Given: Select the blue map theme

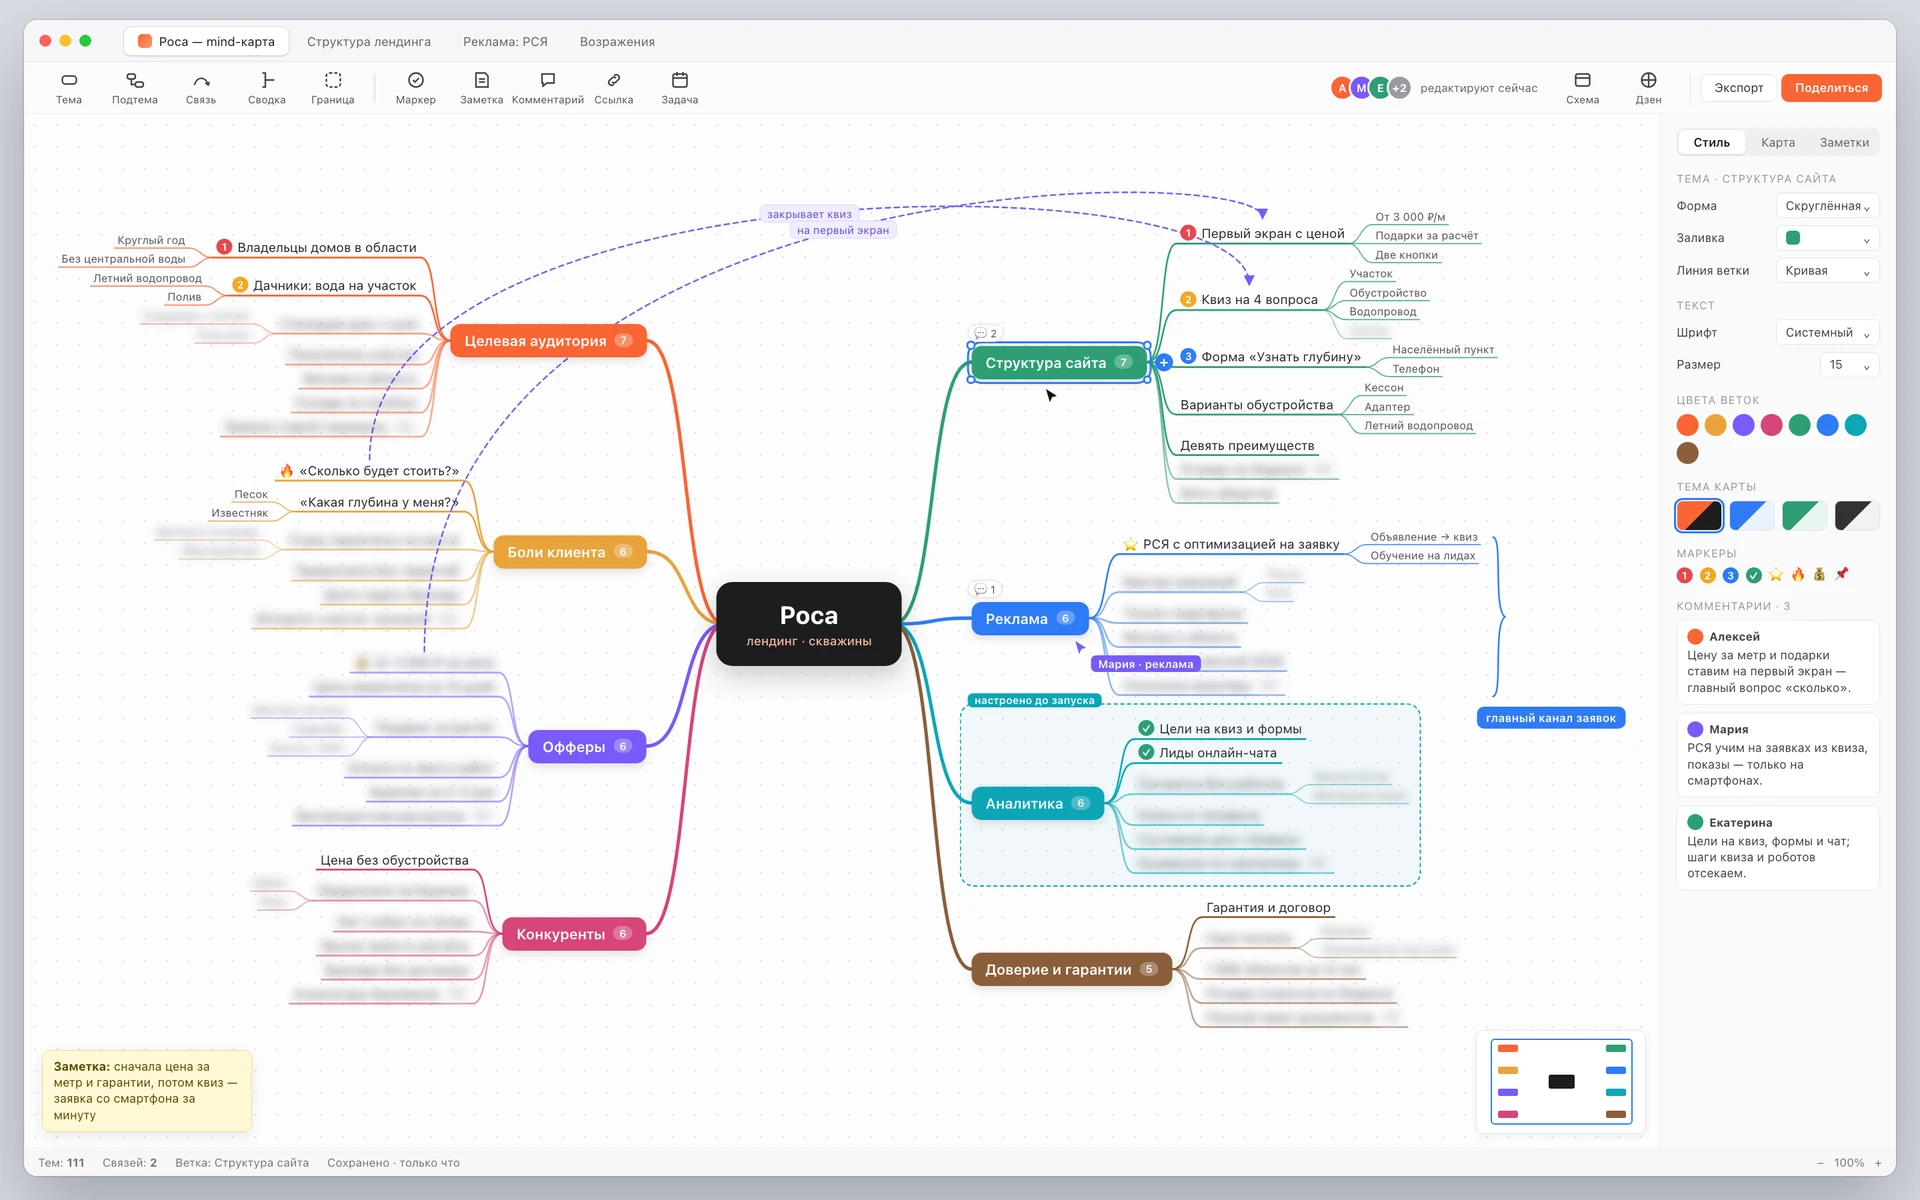Looking at the screenshot, I should click(1752, 516).
